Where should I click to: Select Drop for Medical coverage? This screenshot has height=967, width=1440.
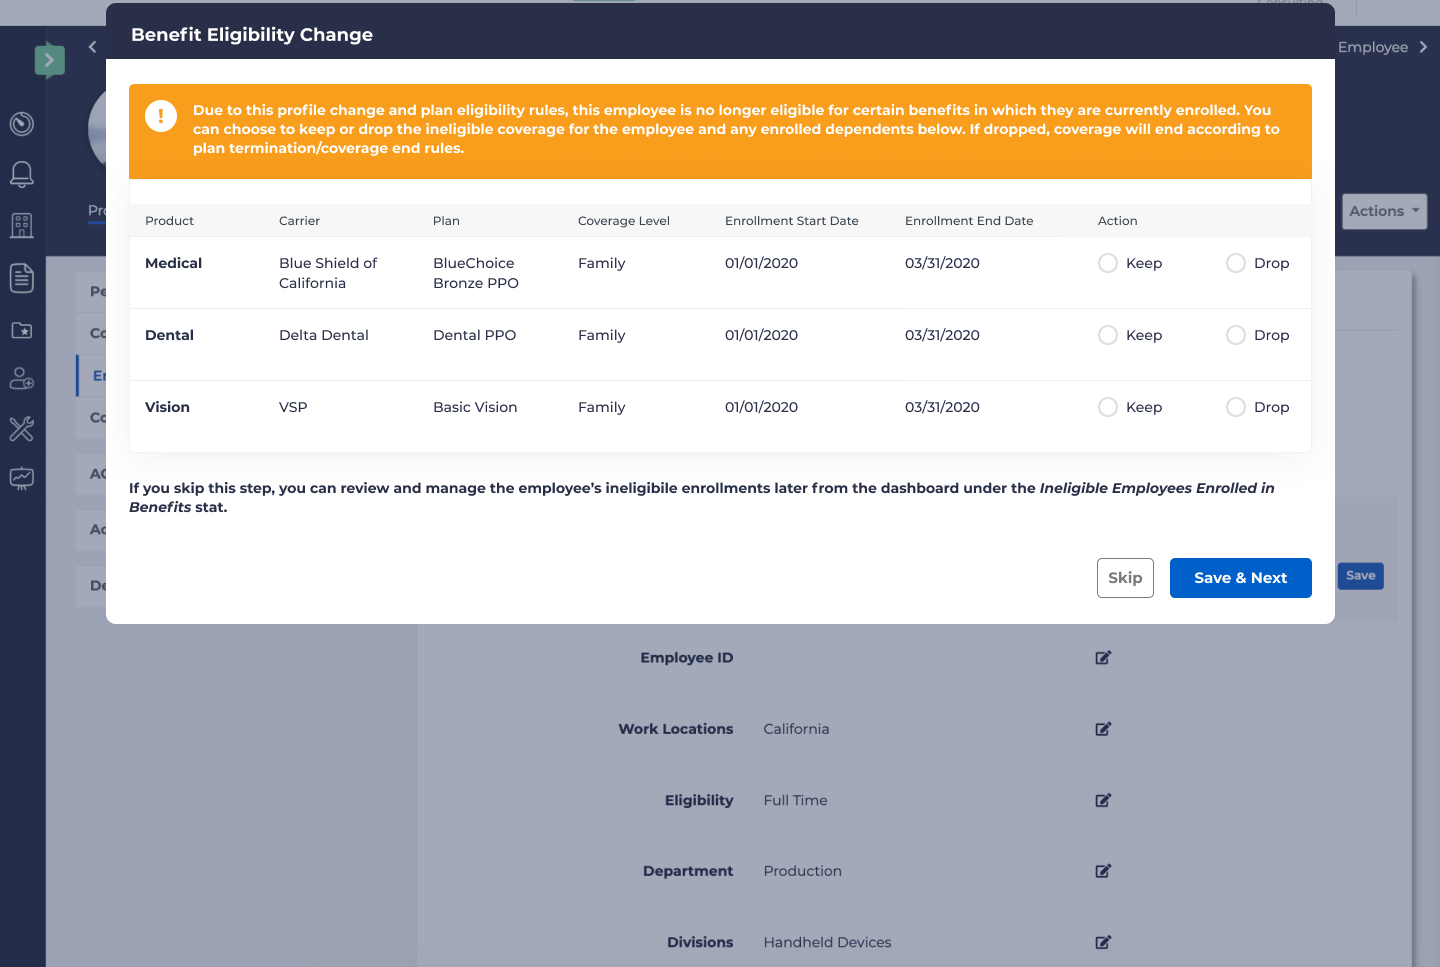[1236, 263]
